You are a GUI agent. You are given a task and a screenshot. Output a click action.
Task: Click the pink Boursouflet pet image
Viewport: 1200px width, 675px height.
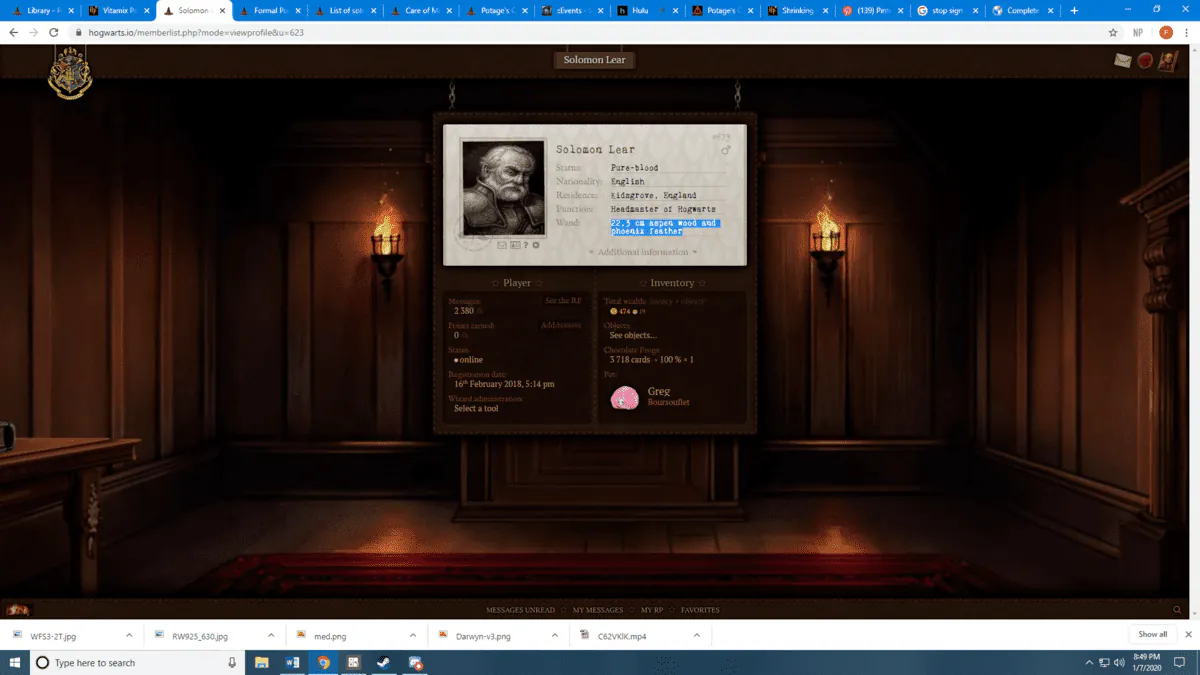(625, 397)
